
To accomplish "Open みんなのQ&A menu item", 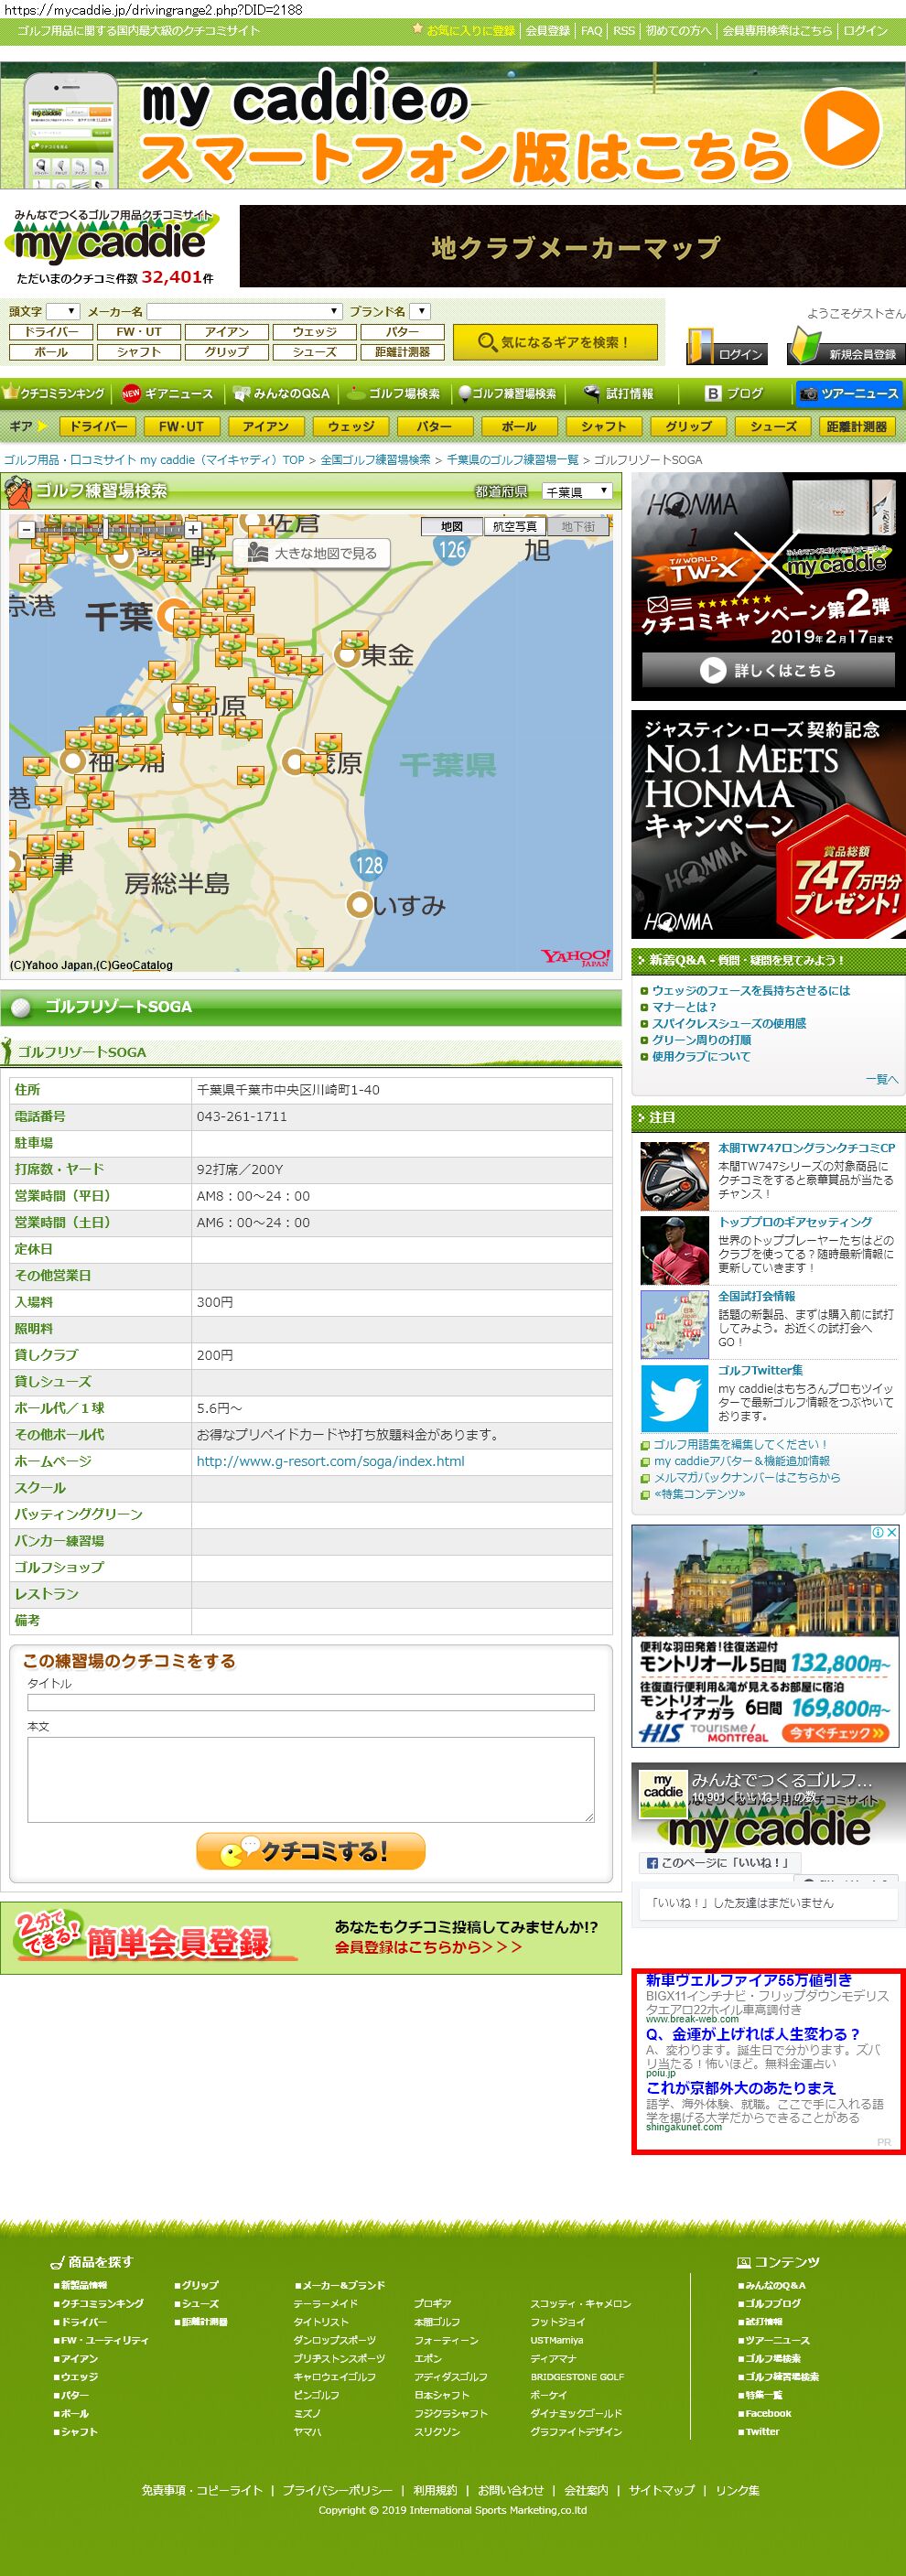I will (281, 393).
